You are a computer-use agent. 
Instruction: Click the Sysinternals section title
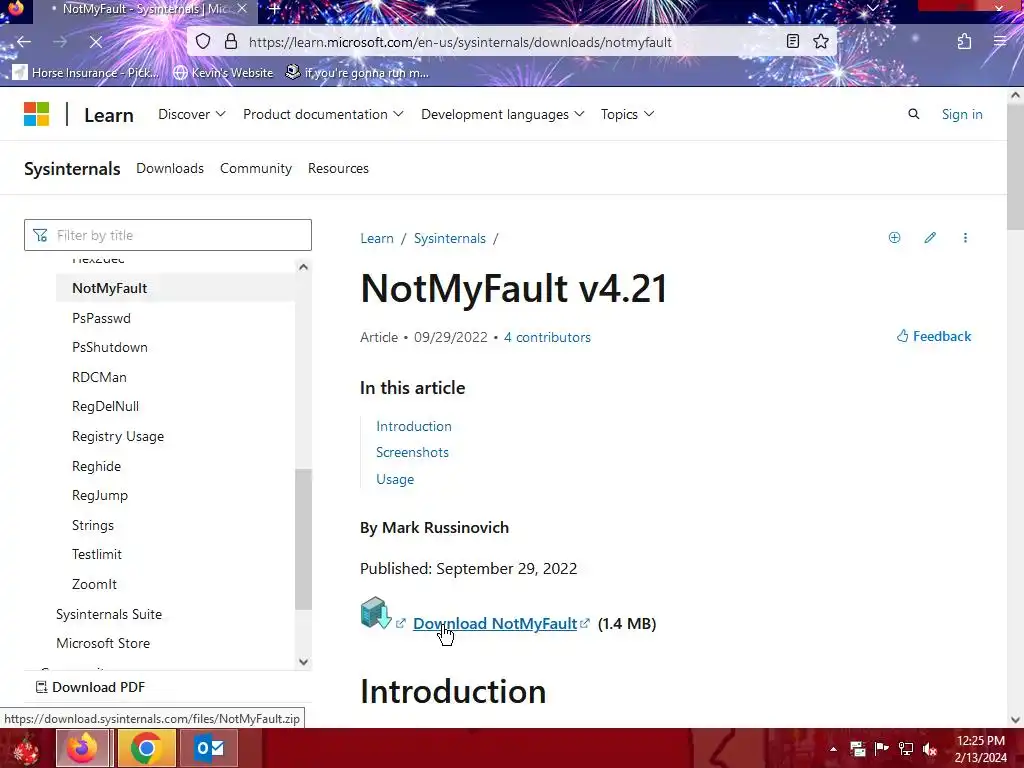[x=72, y=169]
